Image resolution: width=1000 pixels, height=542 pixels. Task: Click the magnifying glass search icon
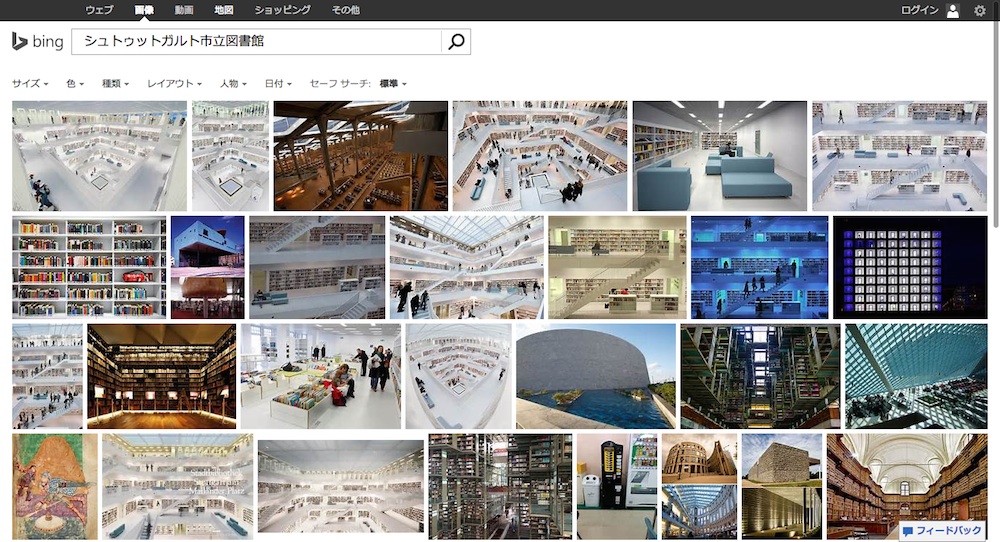click(456, 42)
